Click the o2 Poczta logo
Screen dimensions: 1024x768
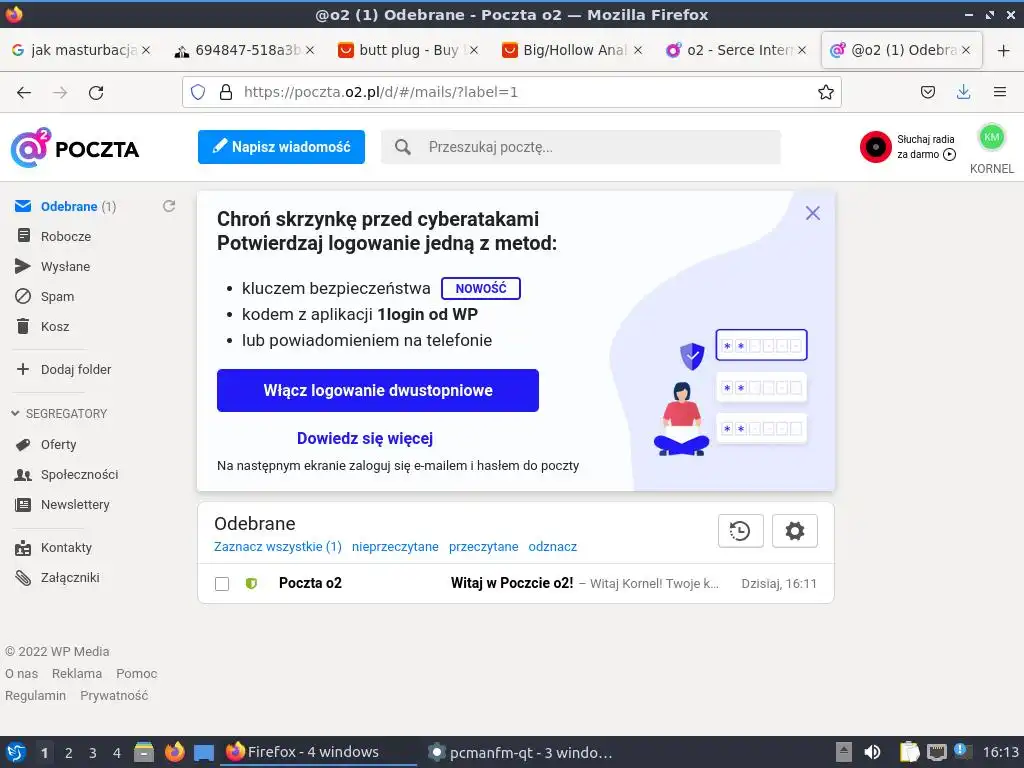coord(74,148)
